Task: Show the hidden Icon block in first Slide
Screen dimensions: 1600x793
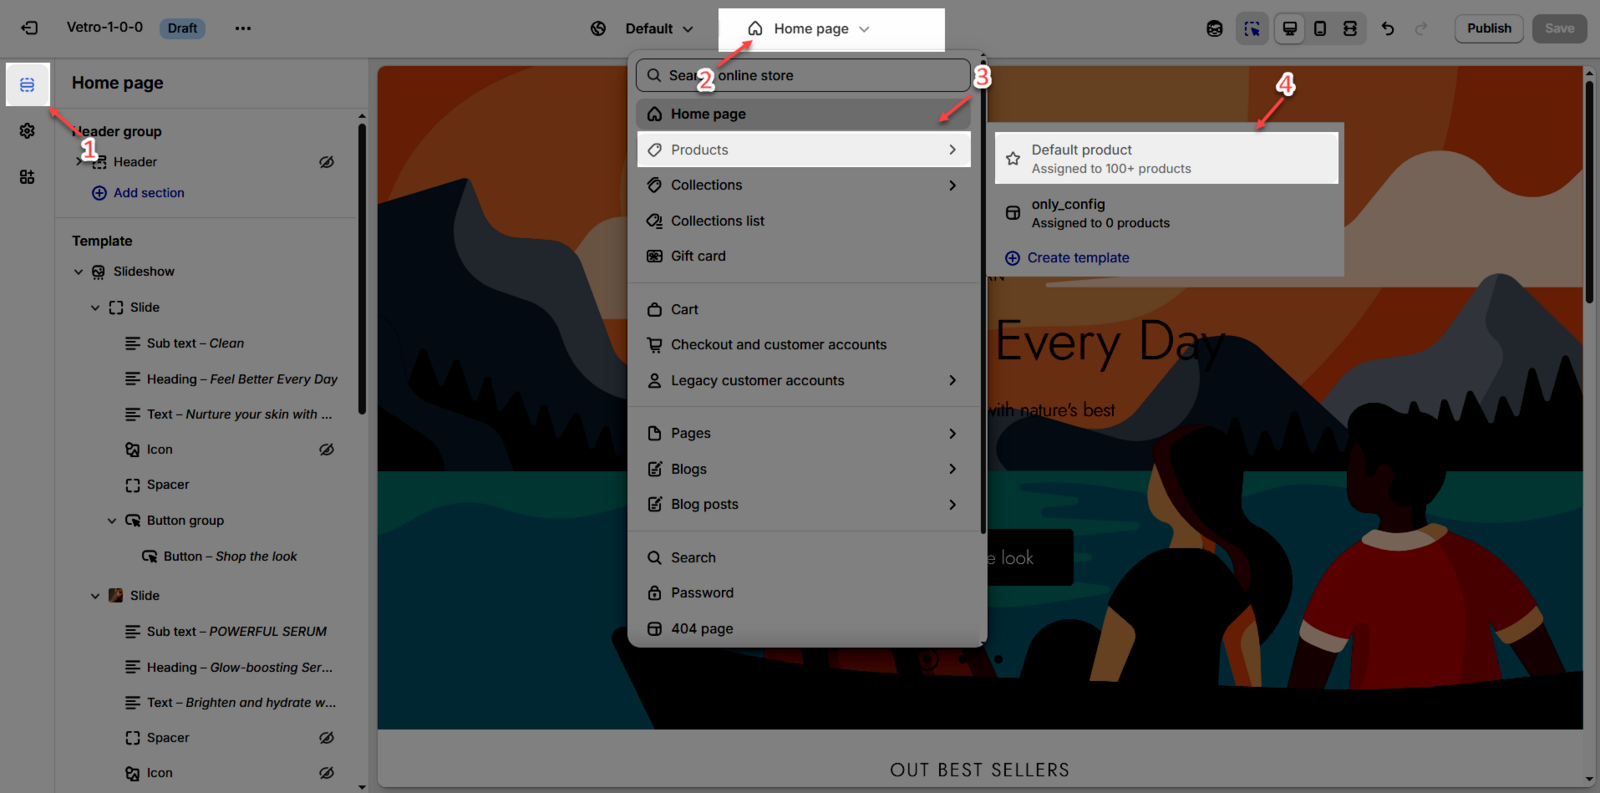Action: click(326, 450)
